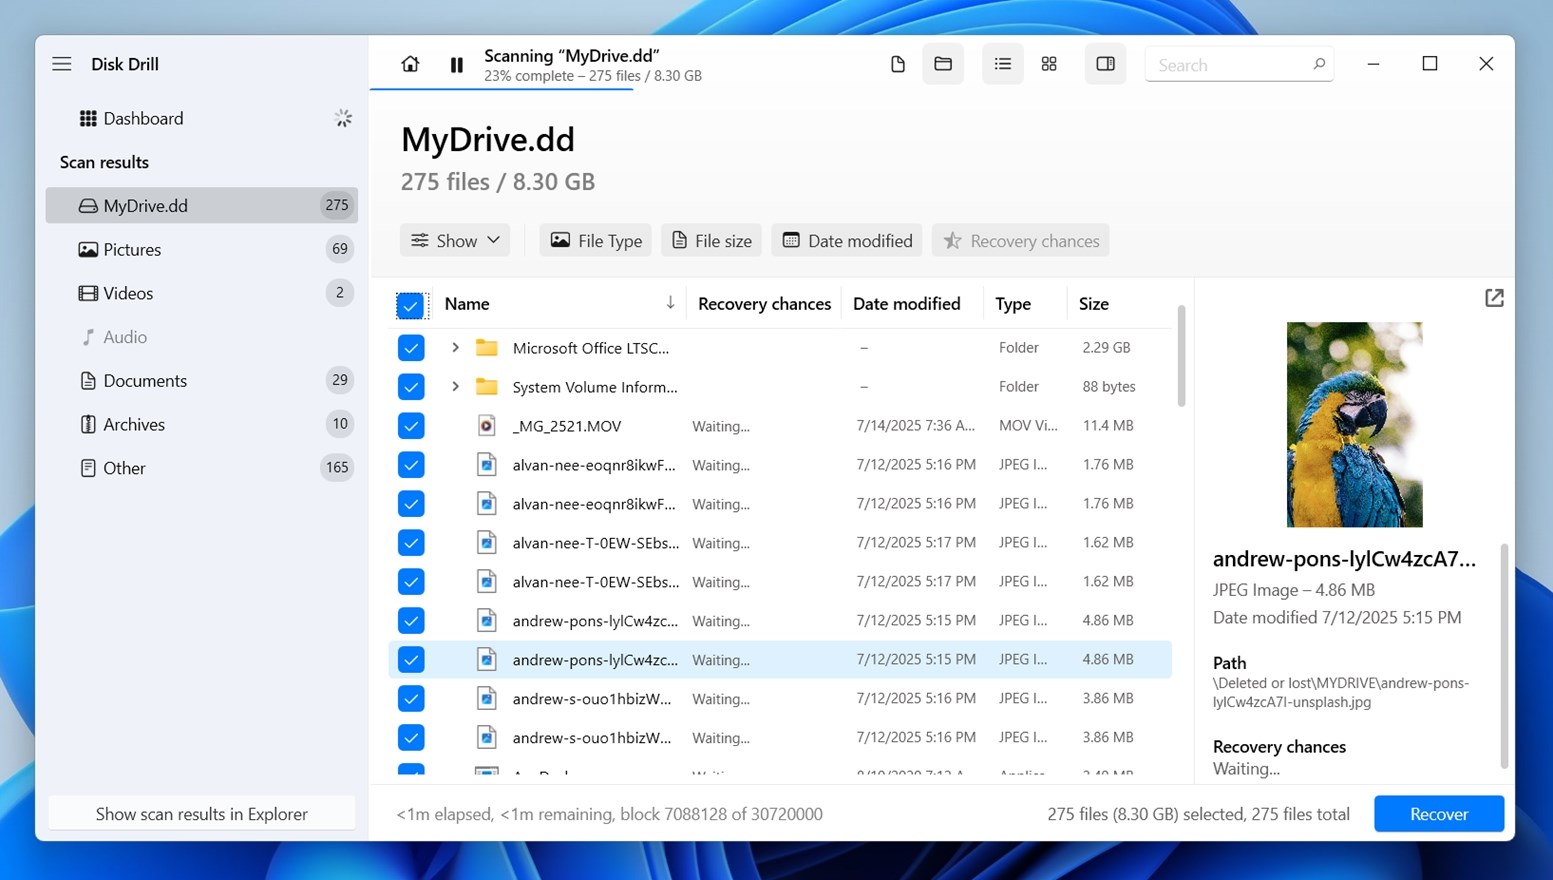Show the Videos category results

tap(202, 293)
